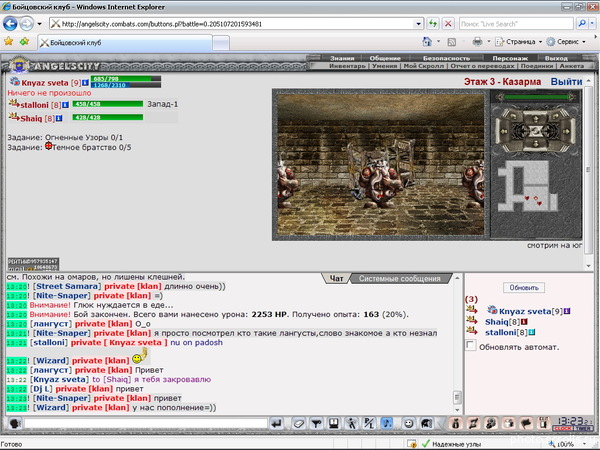
Task: Click Shaiq's info icon in the party list
Action: [59, 119]
